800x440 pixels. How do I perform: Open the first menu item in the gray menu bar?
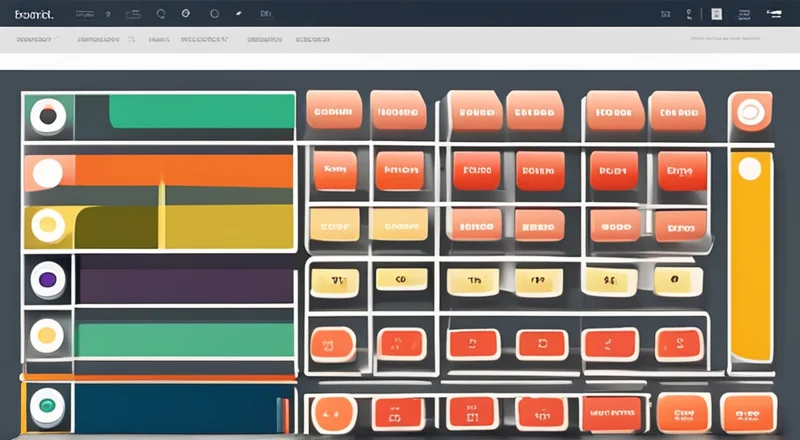(x=35, y=40)
